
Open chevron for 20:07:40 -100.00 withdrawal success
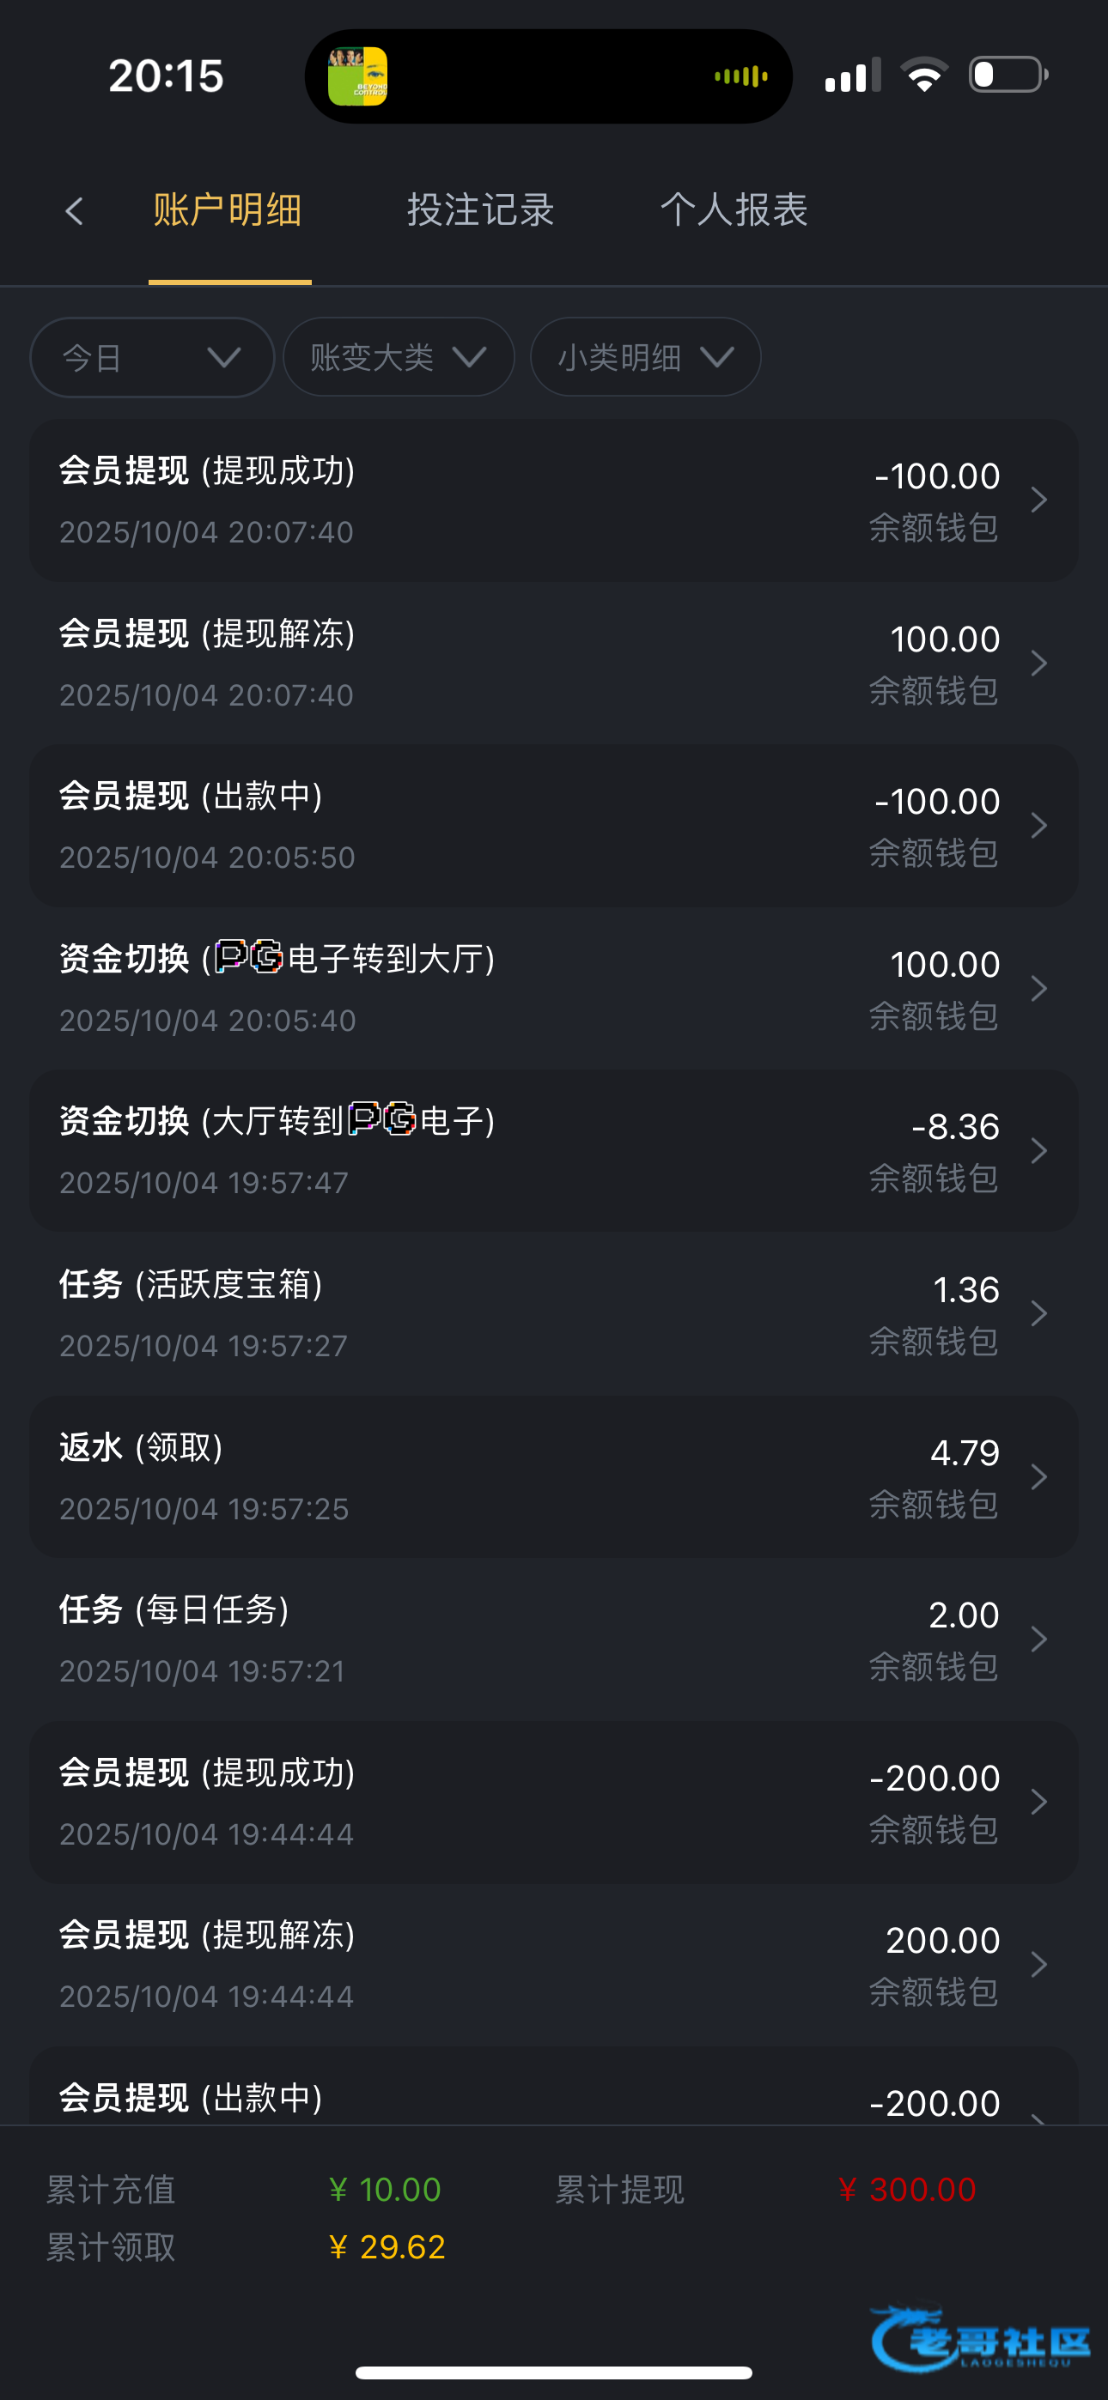[x=1039, y=500]
